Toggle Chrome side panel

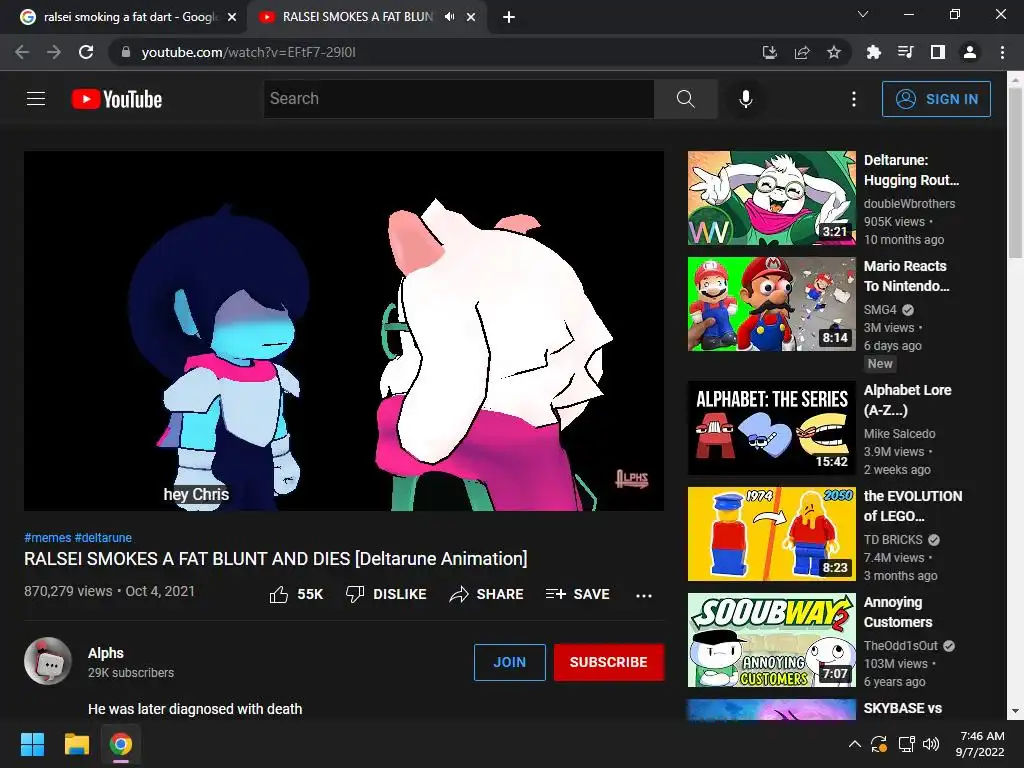[x=938, y=52]
